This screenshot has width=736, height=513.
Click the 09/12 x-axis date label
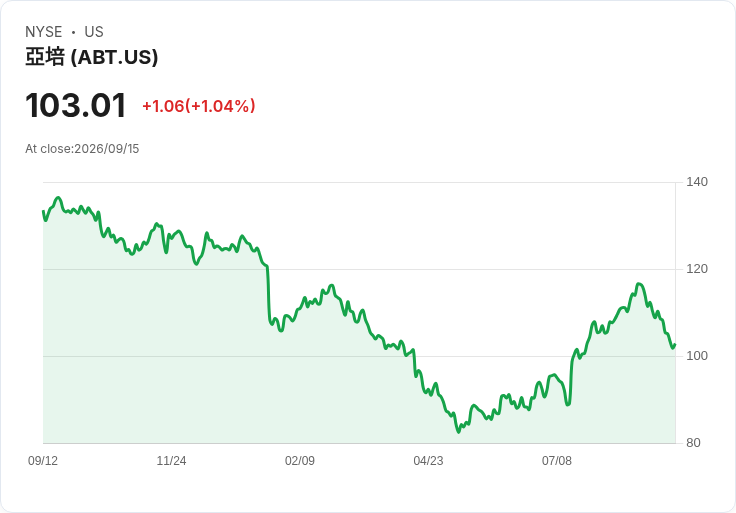pyautogui.click(x=43, y=461)
